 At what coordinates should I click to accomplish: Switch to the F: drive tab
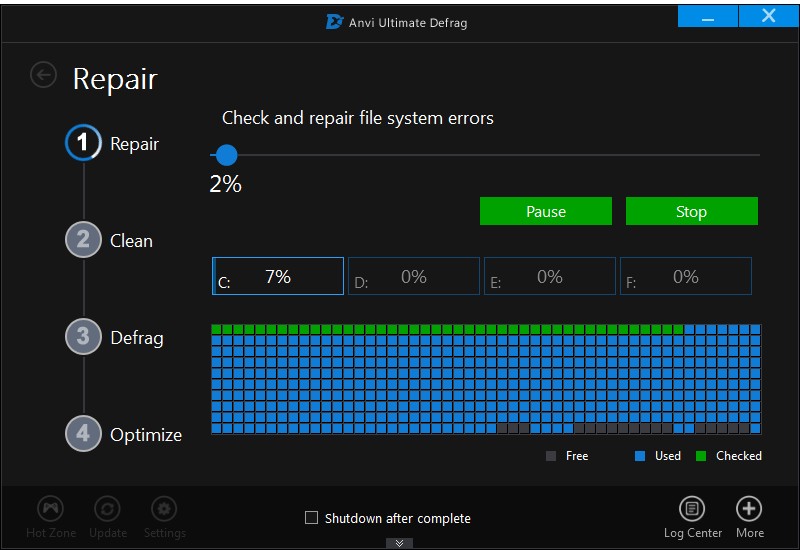(686, 277)
